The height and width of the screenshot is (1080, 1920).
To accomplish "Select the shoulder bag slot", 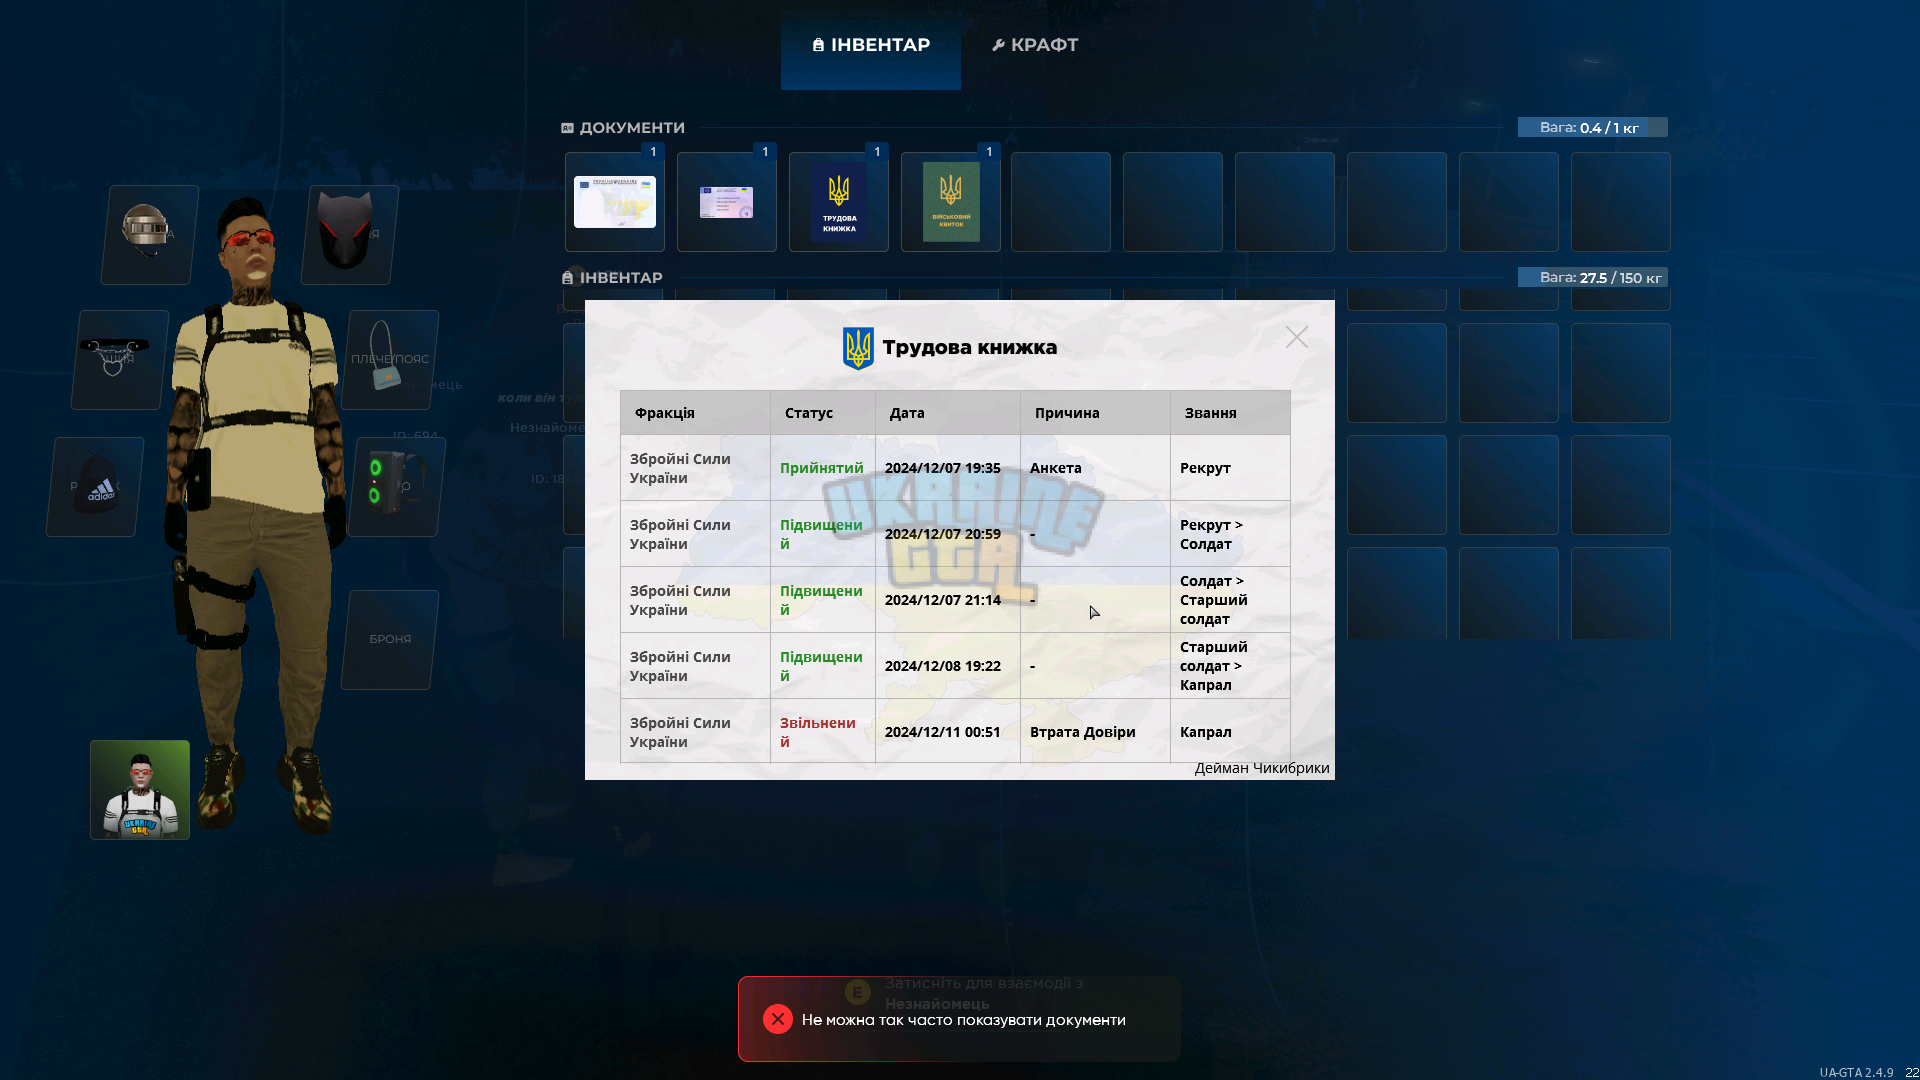I will (x=390, y=359).
